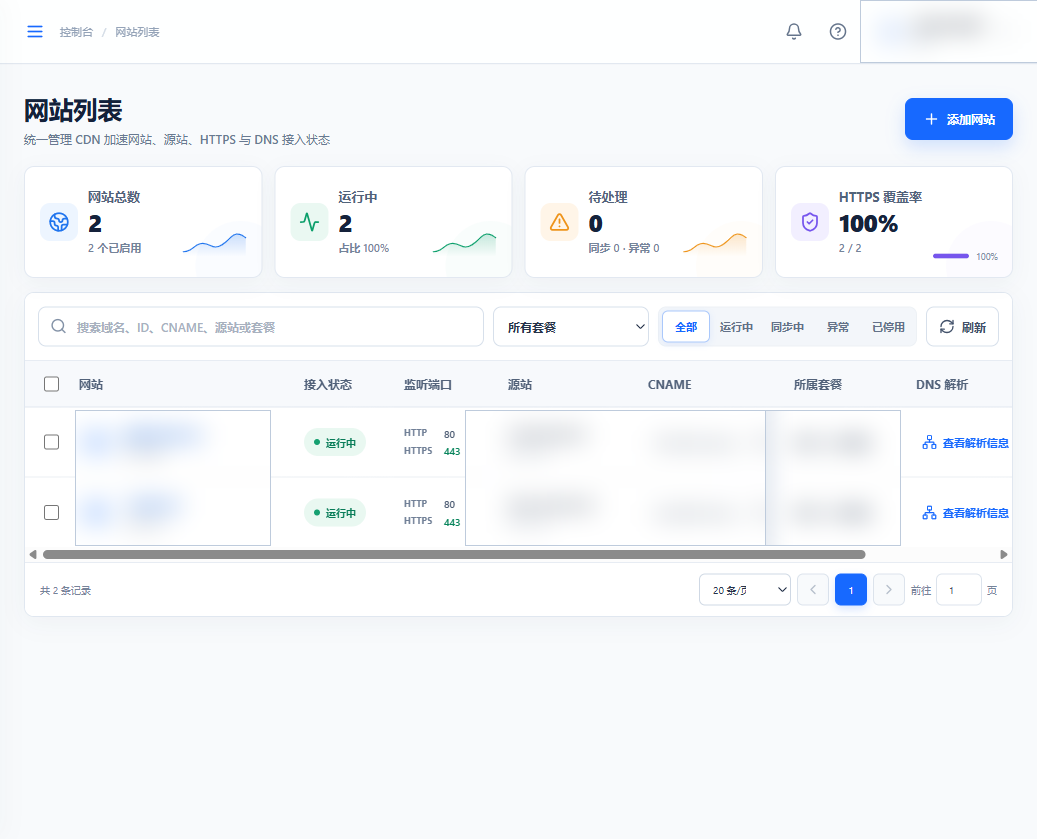The image size is (1037, 839).
Task: Click the 添加网站 button
Action: (958, 119)
